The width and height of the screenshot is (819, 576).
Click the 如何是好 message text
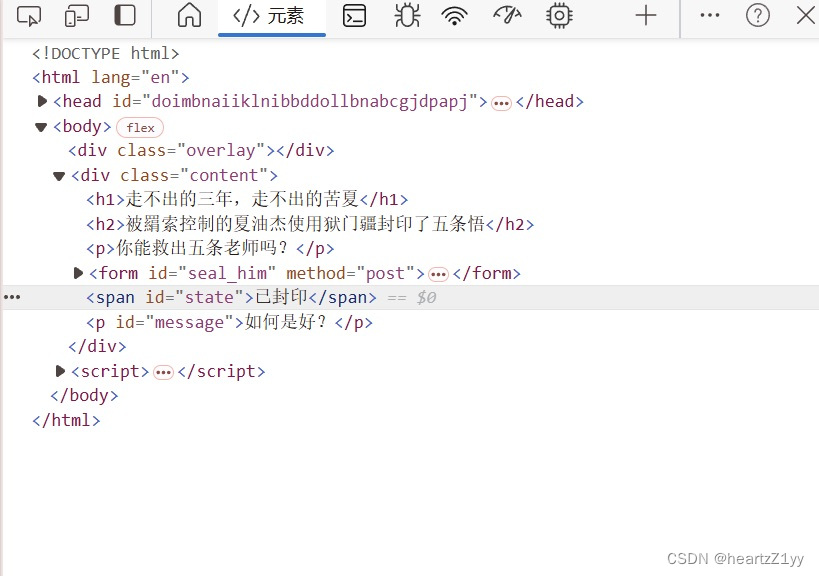click(286, 322)
